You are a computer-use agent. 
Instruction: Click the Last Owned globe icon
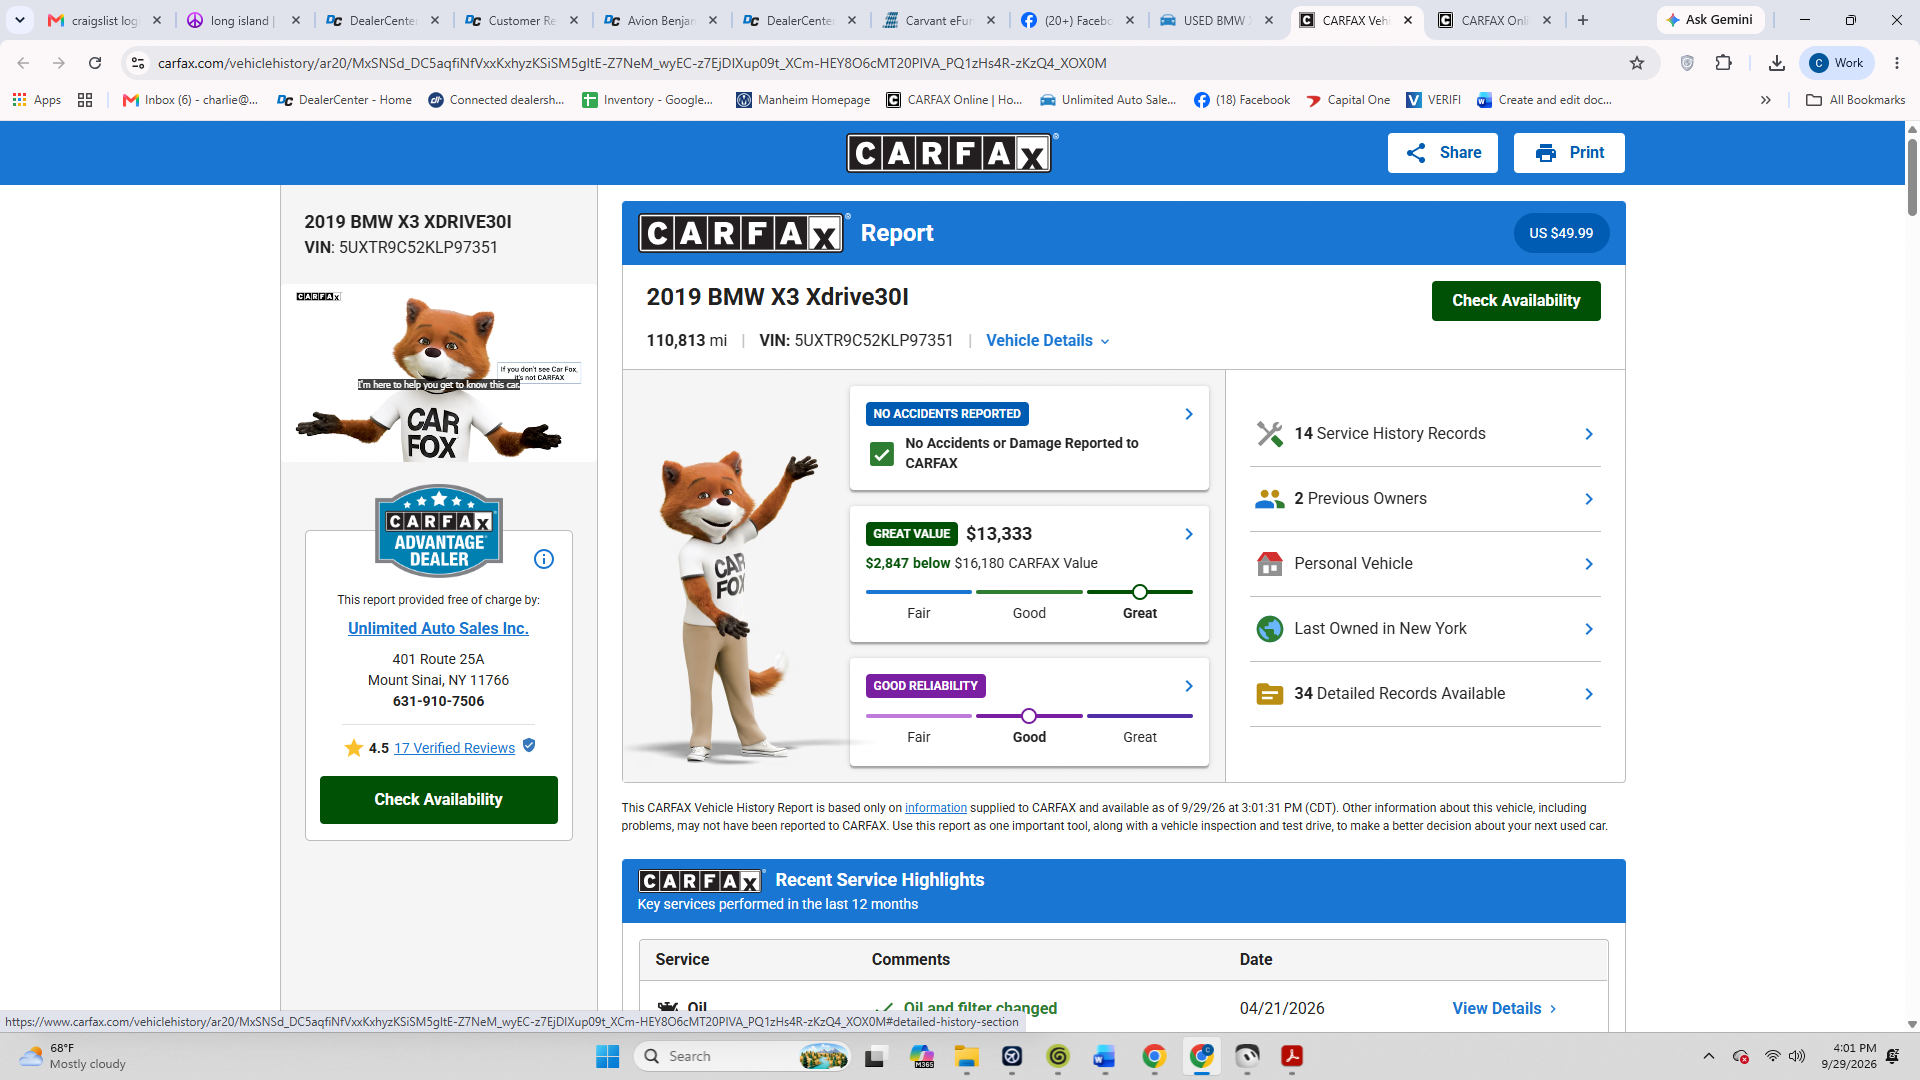point(1269,629)
